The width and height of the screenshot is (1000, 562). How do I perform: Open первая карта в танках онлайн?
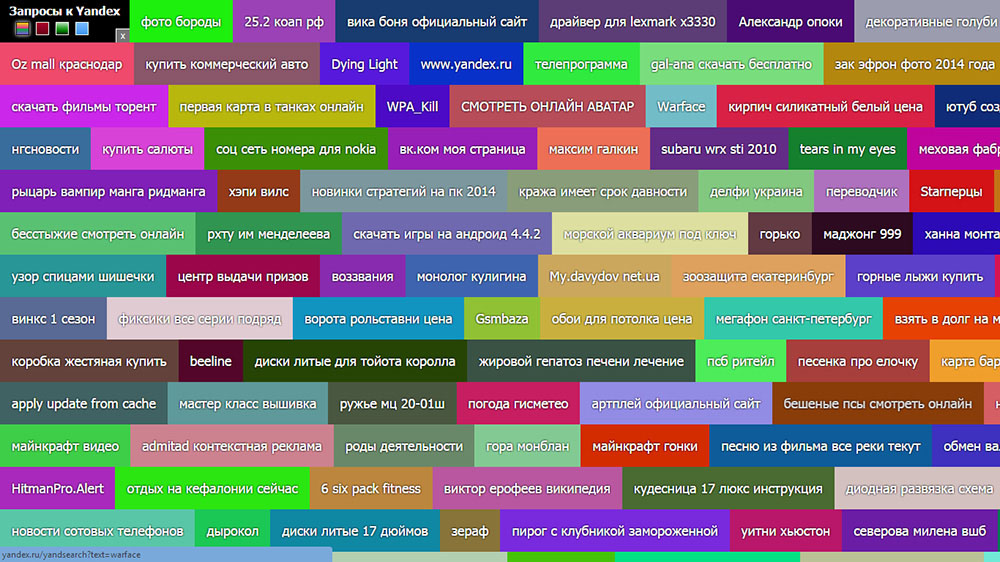pos(271,107)
